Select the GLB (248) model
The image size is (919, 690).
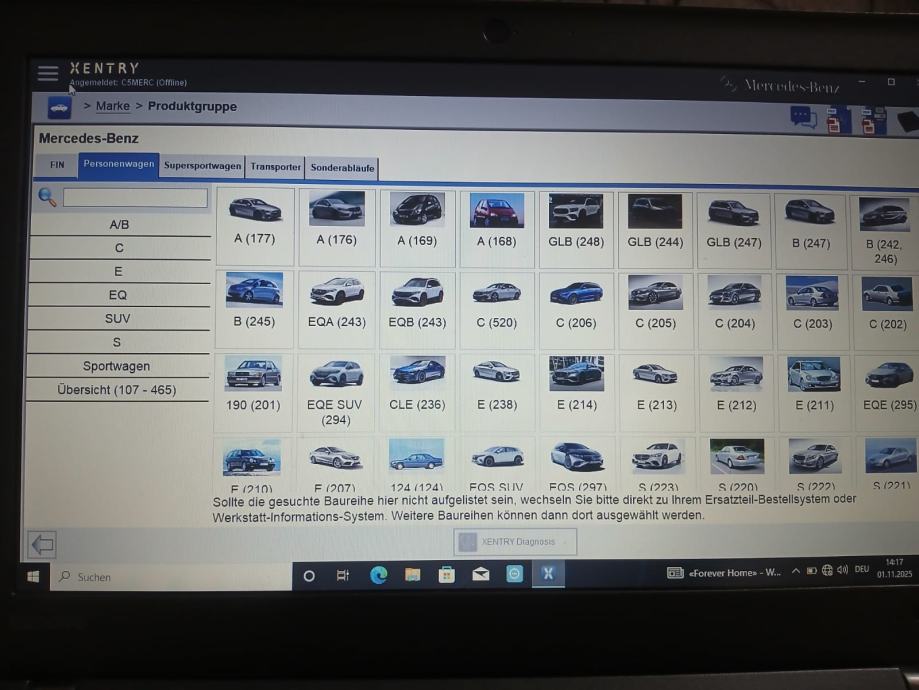[576, 229]
